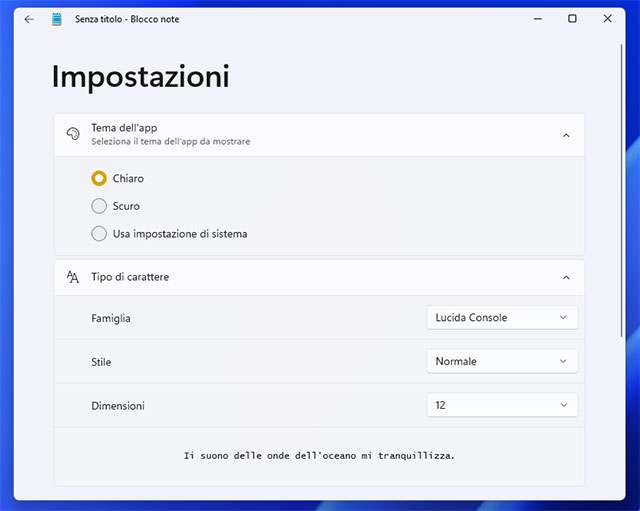Select the Chiaro theme option

(99, 179)
